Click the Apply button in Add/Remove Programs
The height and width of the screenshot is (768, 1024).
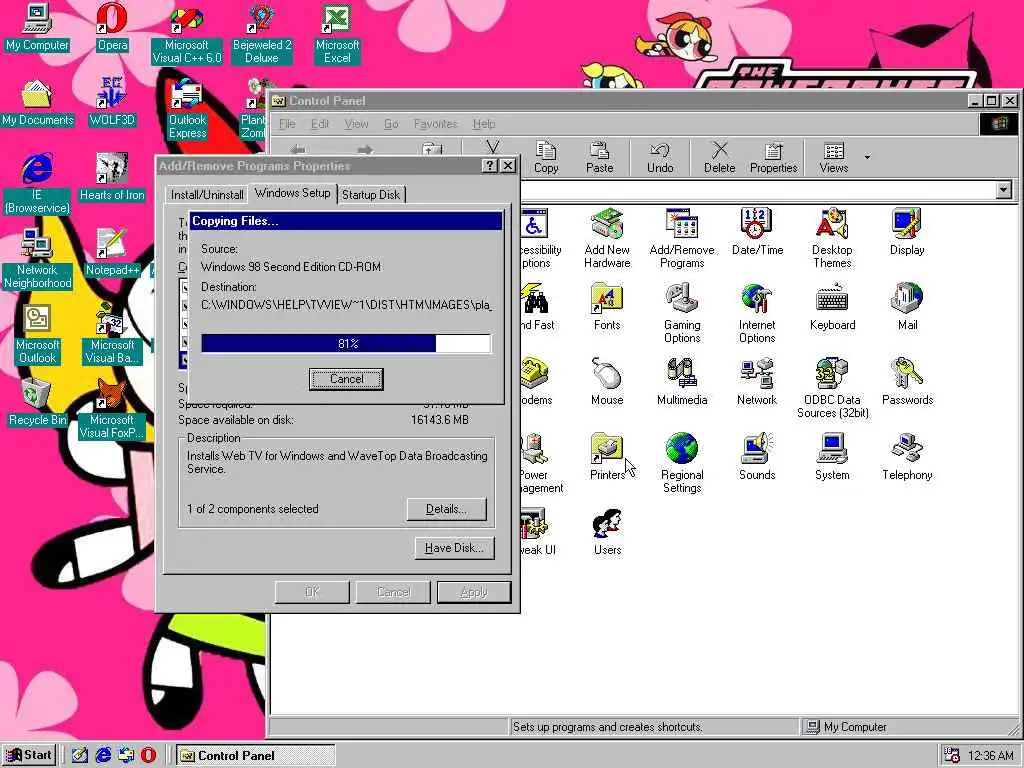[x=473, y=592]
